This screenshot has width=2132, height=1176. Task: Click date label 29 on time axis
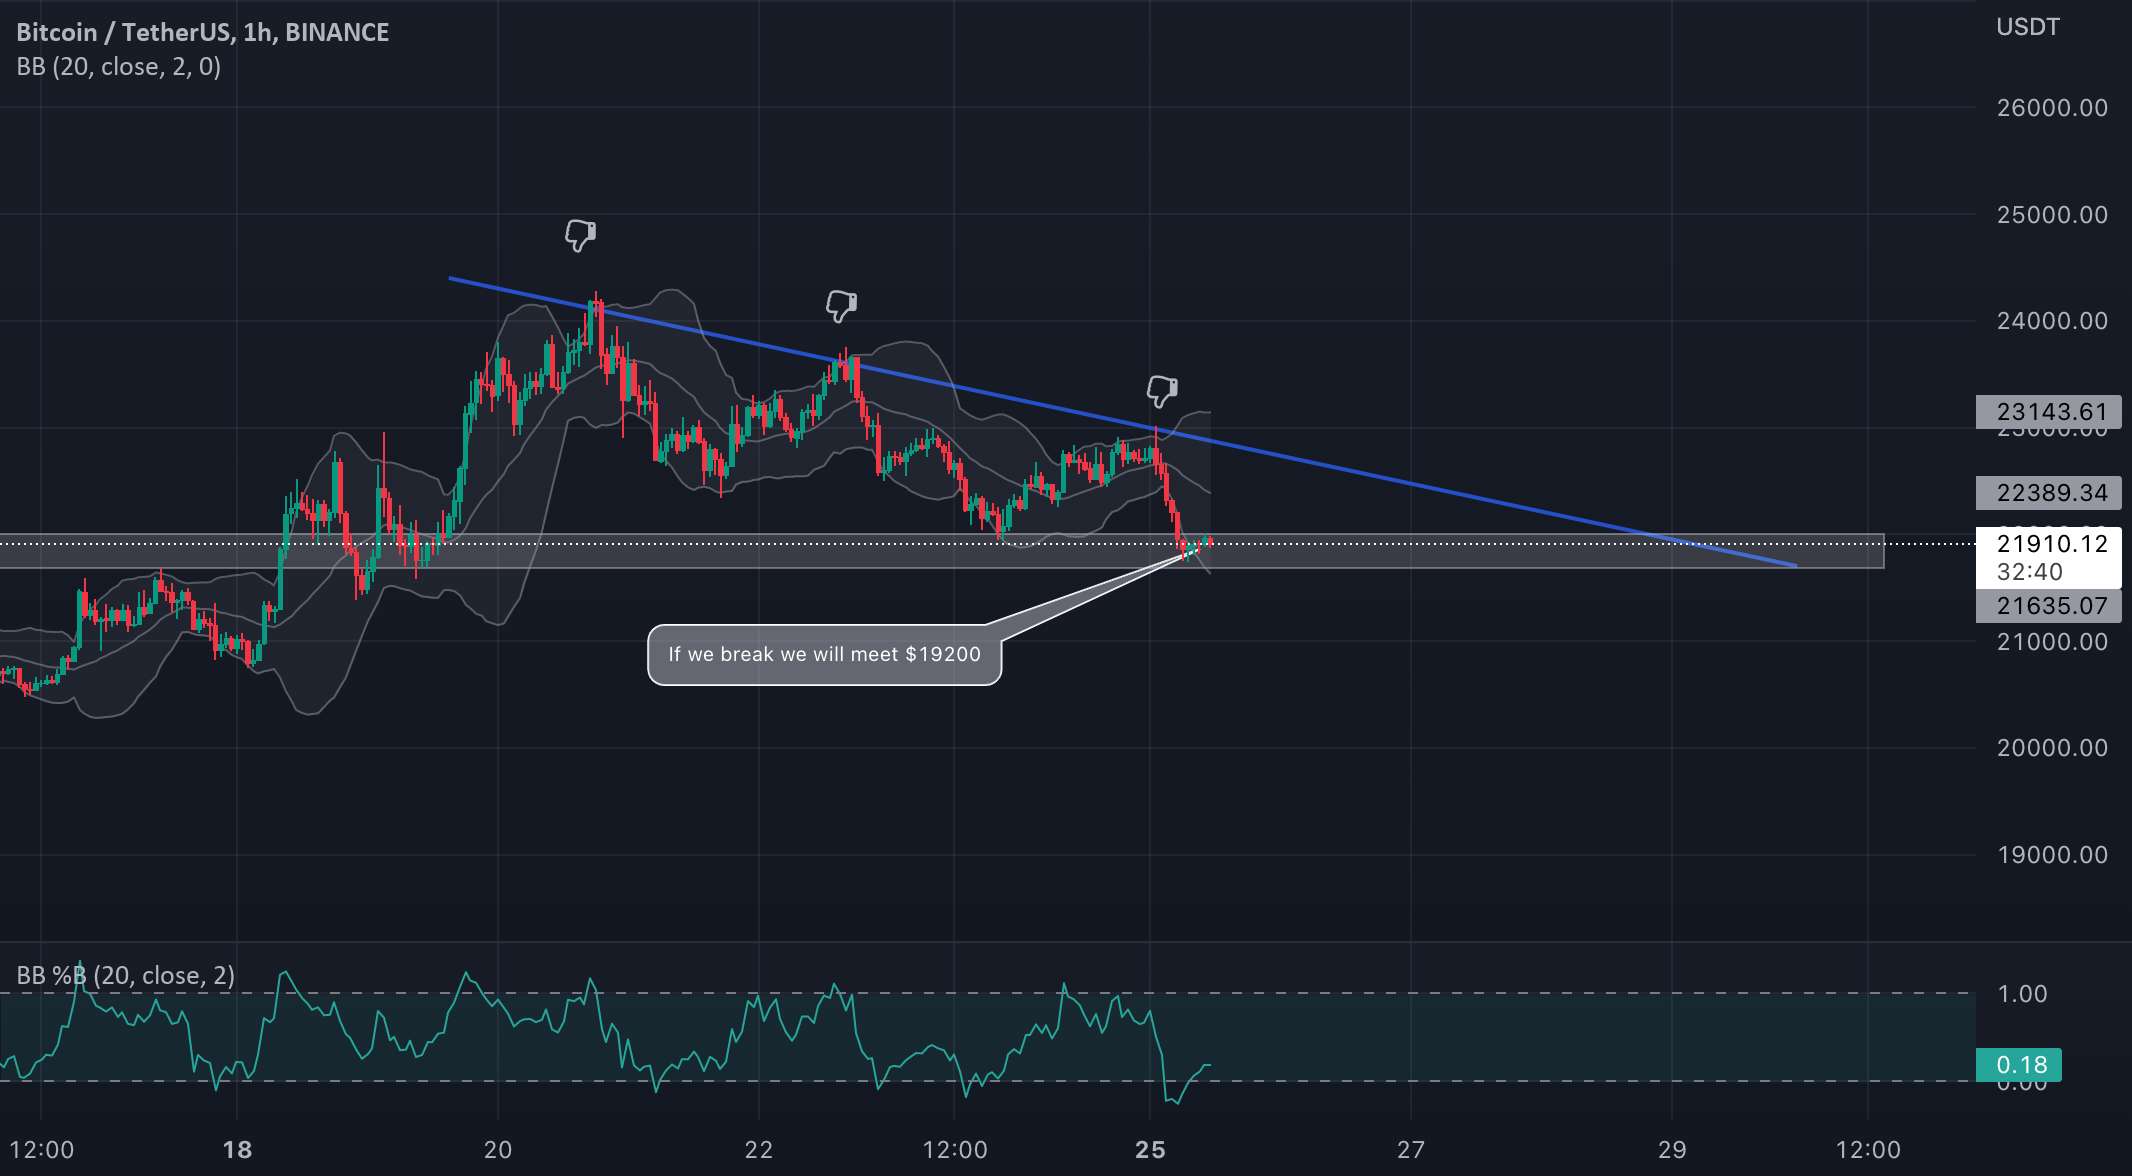tap(1672, 1150)
